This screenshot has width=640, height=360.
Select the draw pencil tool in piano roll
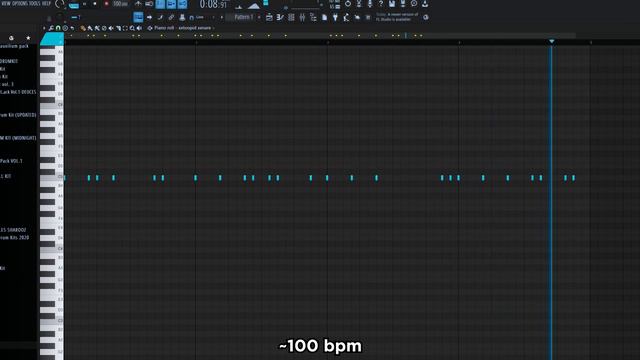point(83,28)
